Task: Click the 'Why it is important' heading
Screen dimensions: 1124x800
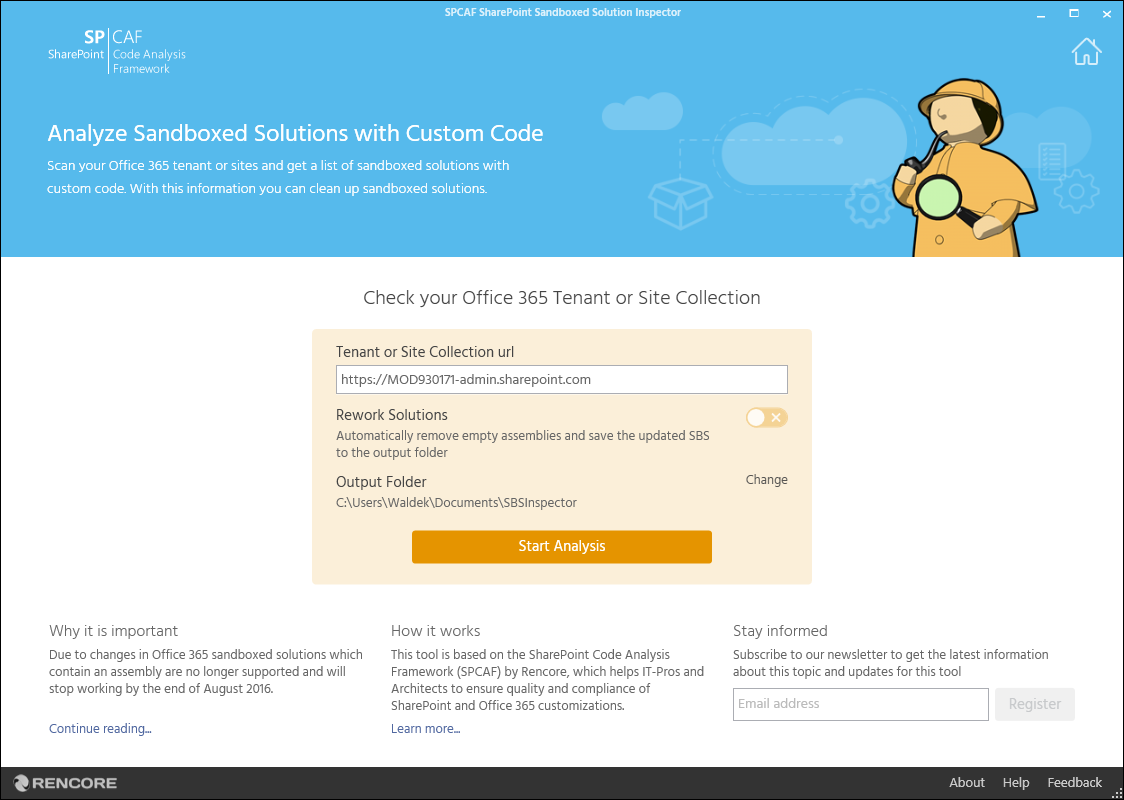Action: [x=113, y=631]
